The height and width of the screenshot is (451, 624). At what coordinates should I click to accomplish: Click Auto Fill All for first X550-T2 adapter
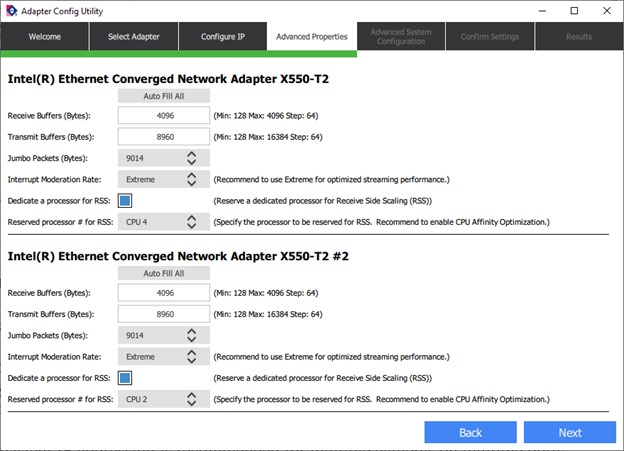coord(164,96)
